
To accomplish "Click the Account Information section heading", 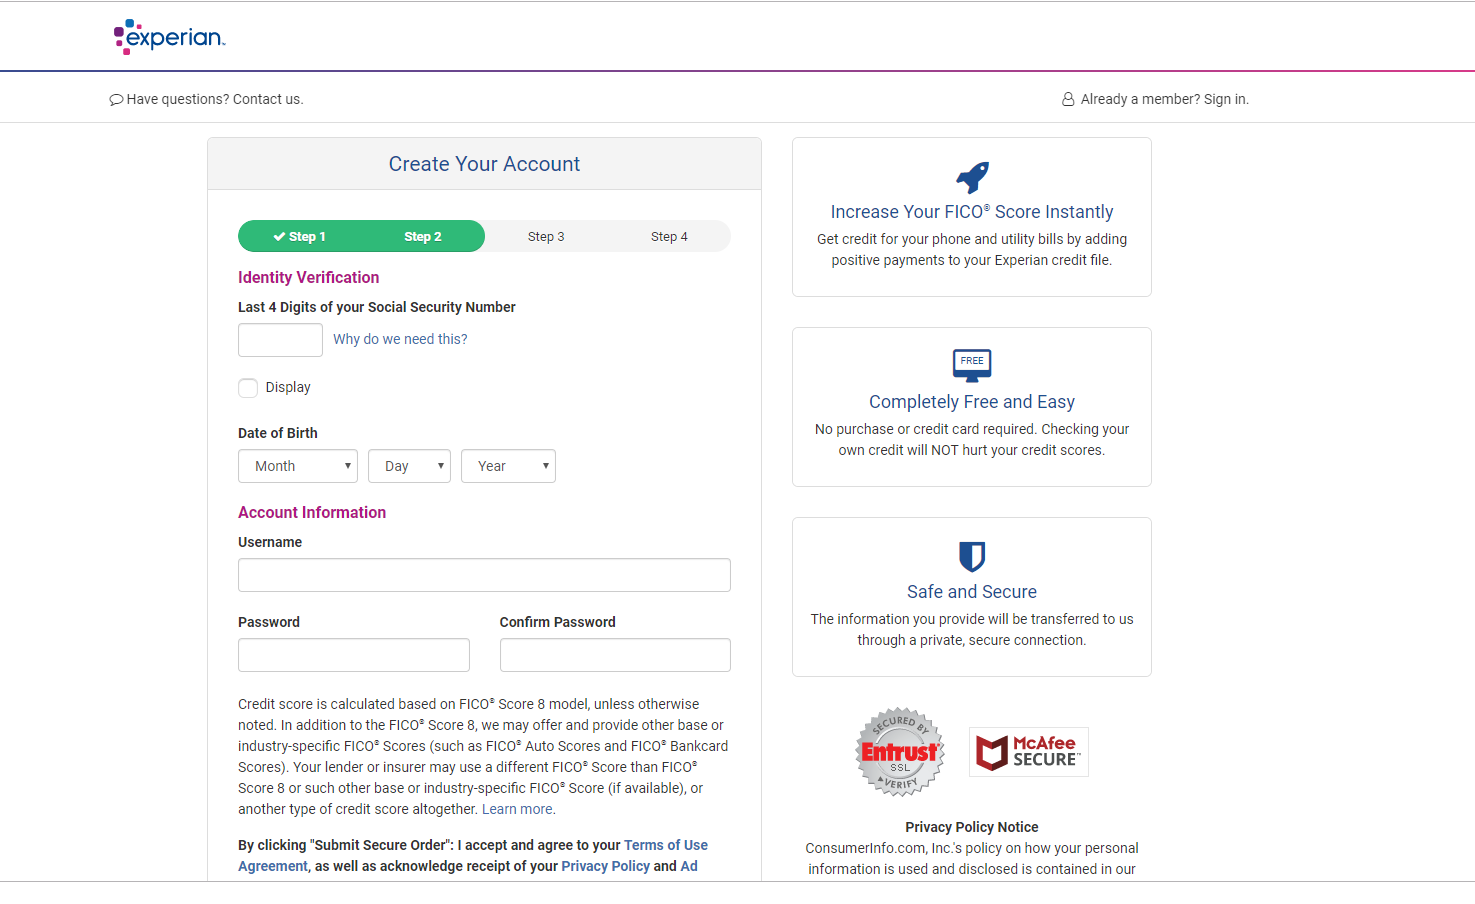I will click(312, 513).
